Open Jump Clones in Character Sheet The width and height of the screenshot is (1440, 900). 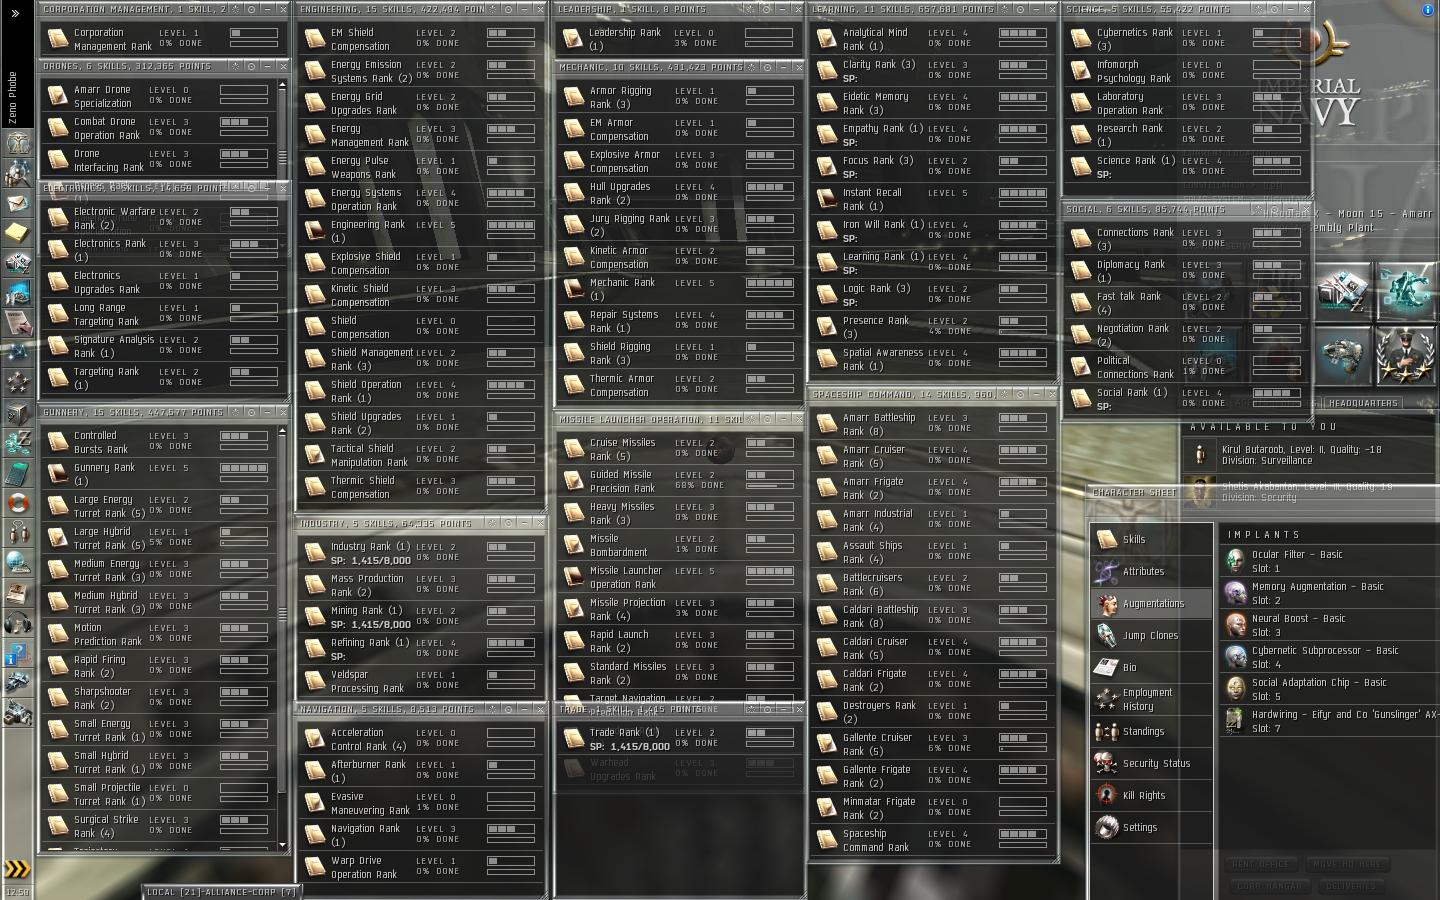(x=1151, y=635)
